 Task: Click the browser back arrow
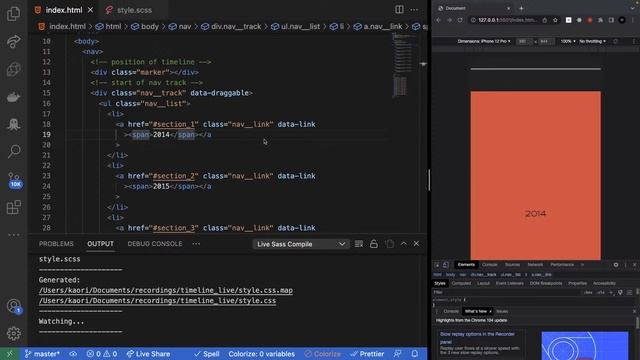tap(439, 20)
